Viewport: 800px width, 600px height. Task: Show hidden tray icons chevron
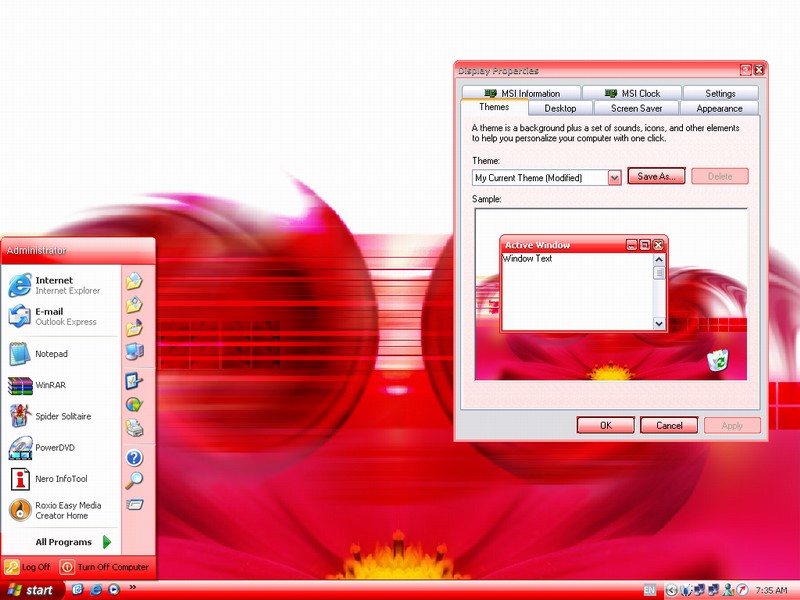pyautogui.click(x=671, y=590)
